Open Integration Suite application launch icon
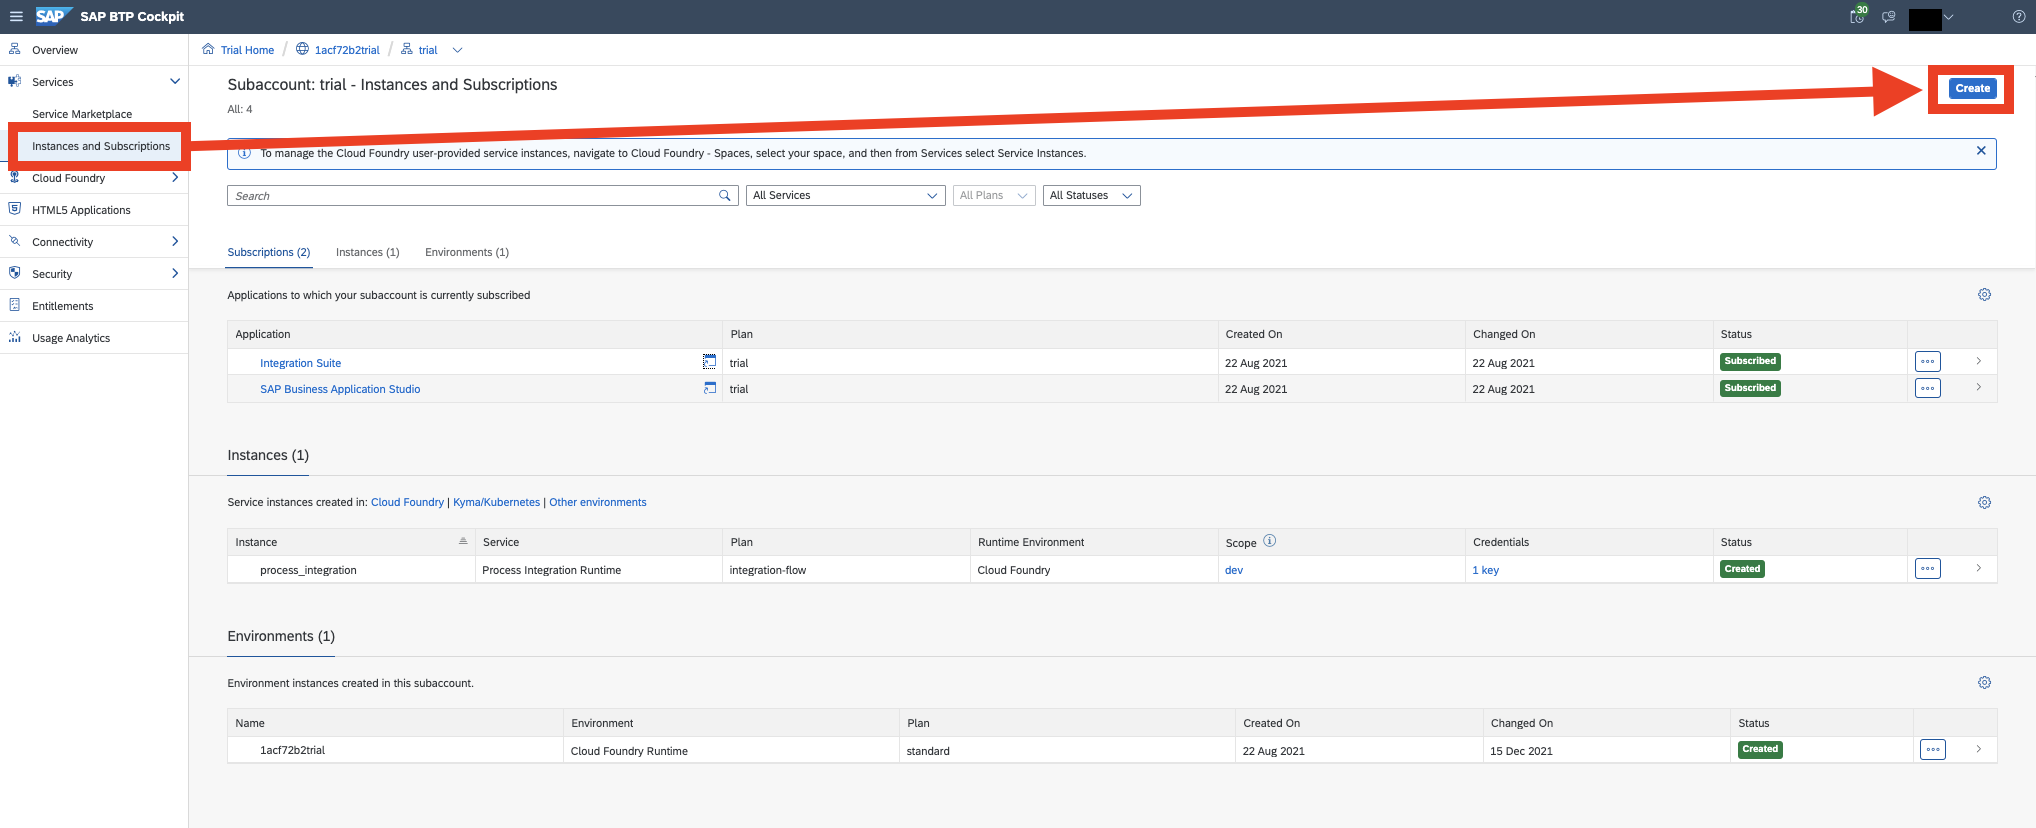The image size is (2036, 828). pyautogui.click(x=709, y=362)
